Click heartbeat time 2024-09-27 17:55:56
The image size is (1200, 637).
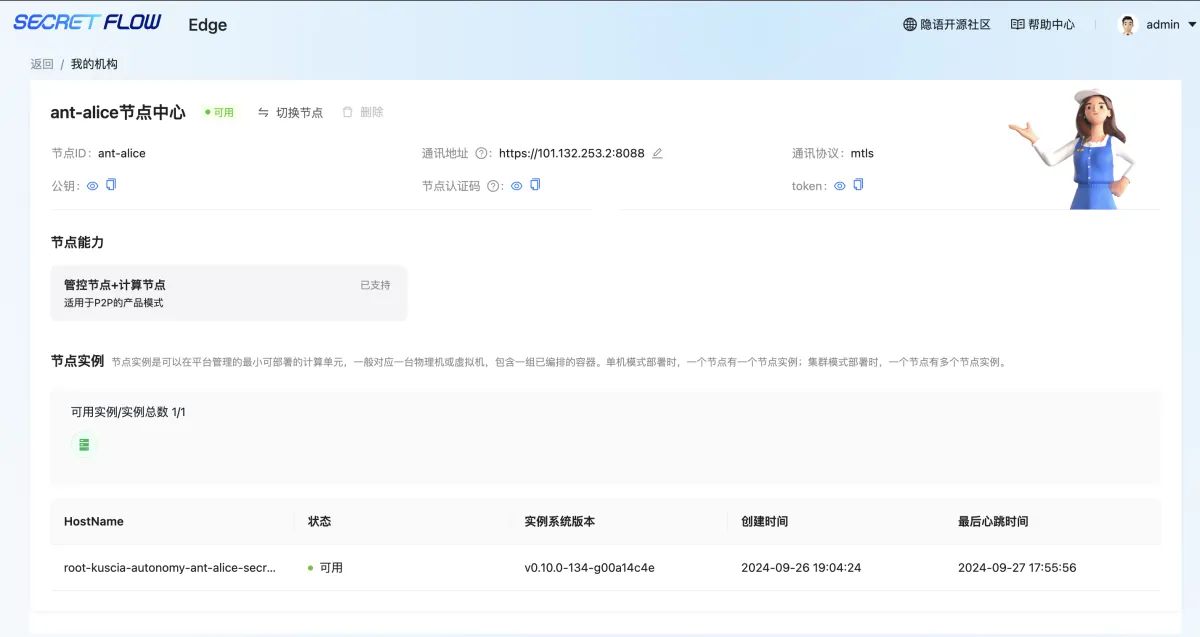[x=1017, y=567]
